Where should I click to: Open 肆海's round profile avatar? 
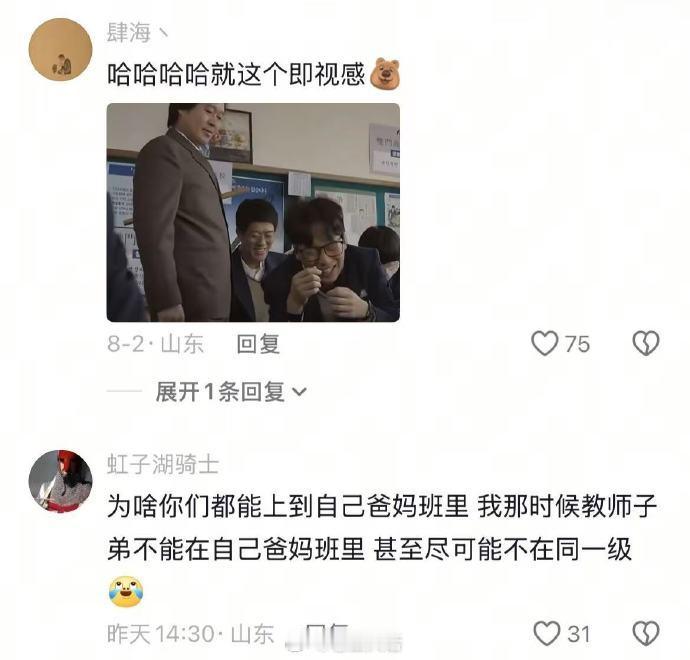tap(60, 50)
